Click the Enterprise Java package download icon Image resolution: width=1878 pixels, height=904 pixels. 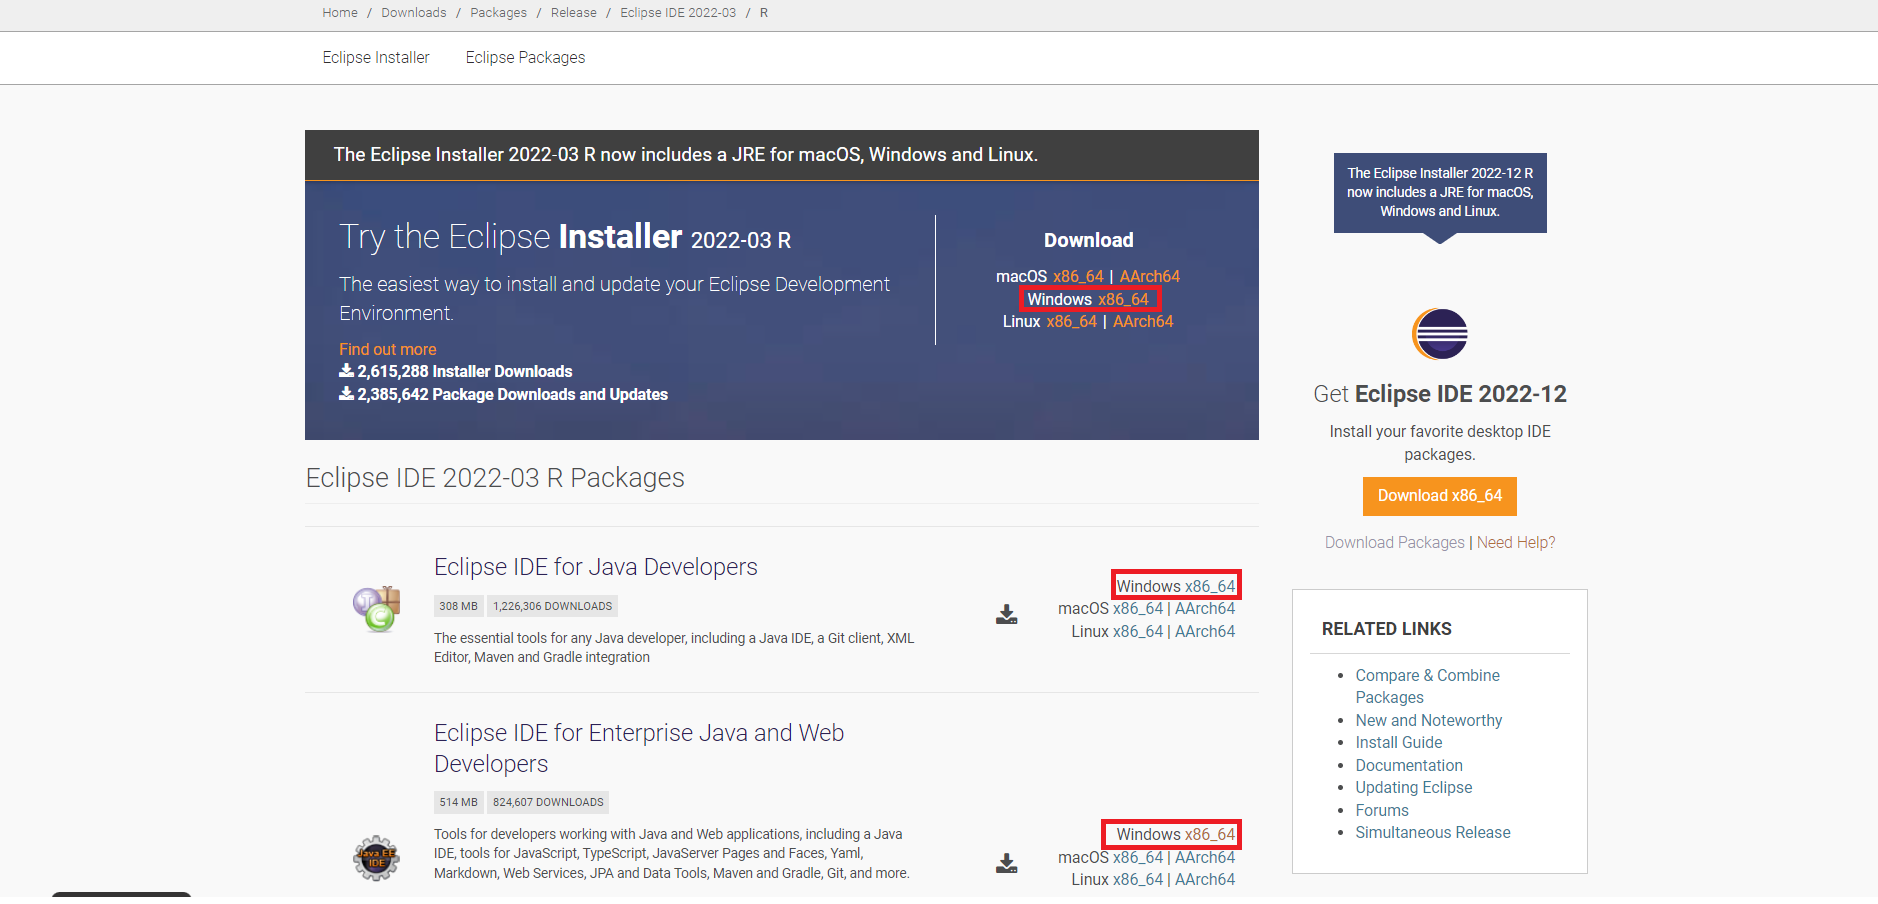tap(1007, 863)
